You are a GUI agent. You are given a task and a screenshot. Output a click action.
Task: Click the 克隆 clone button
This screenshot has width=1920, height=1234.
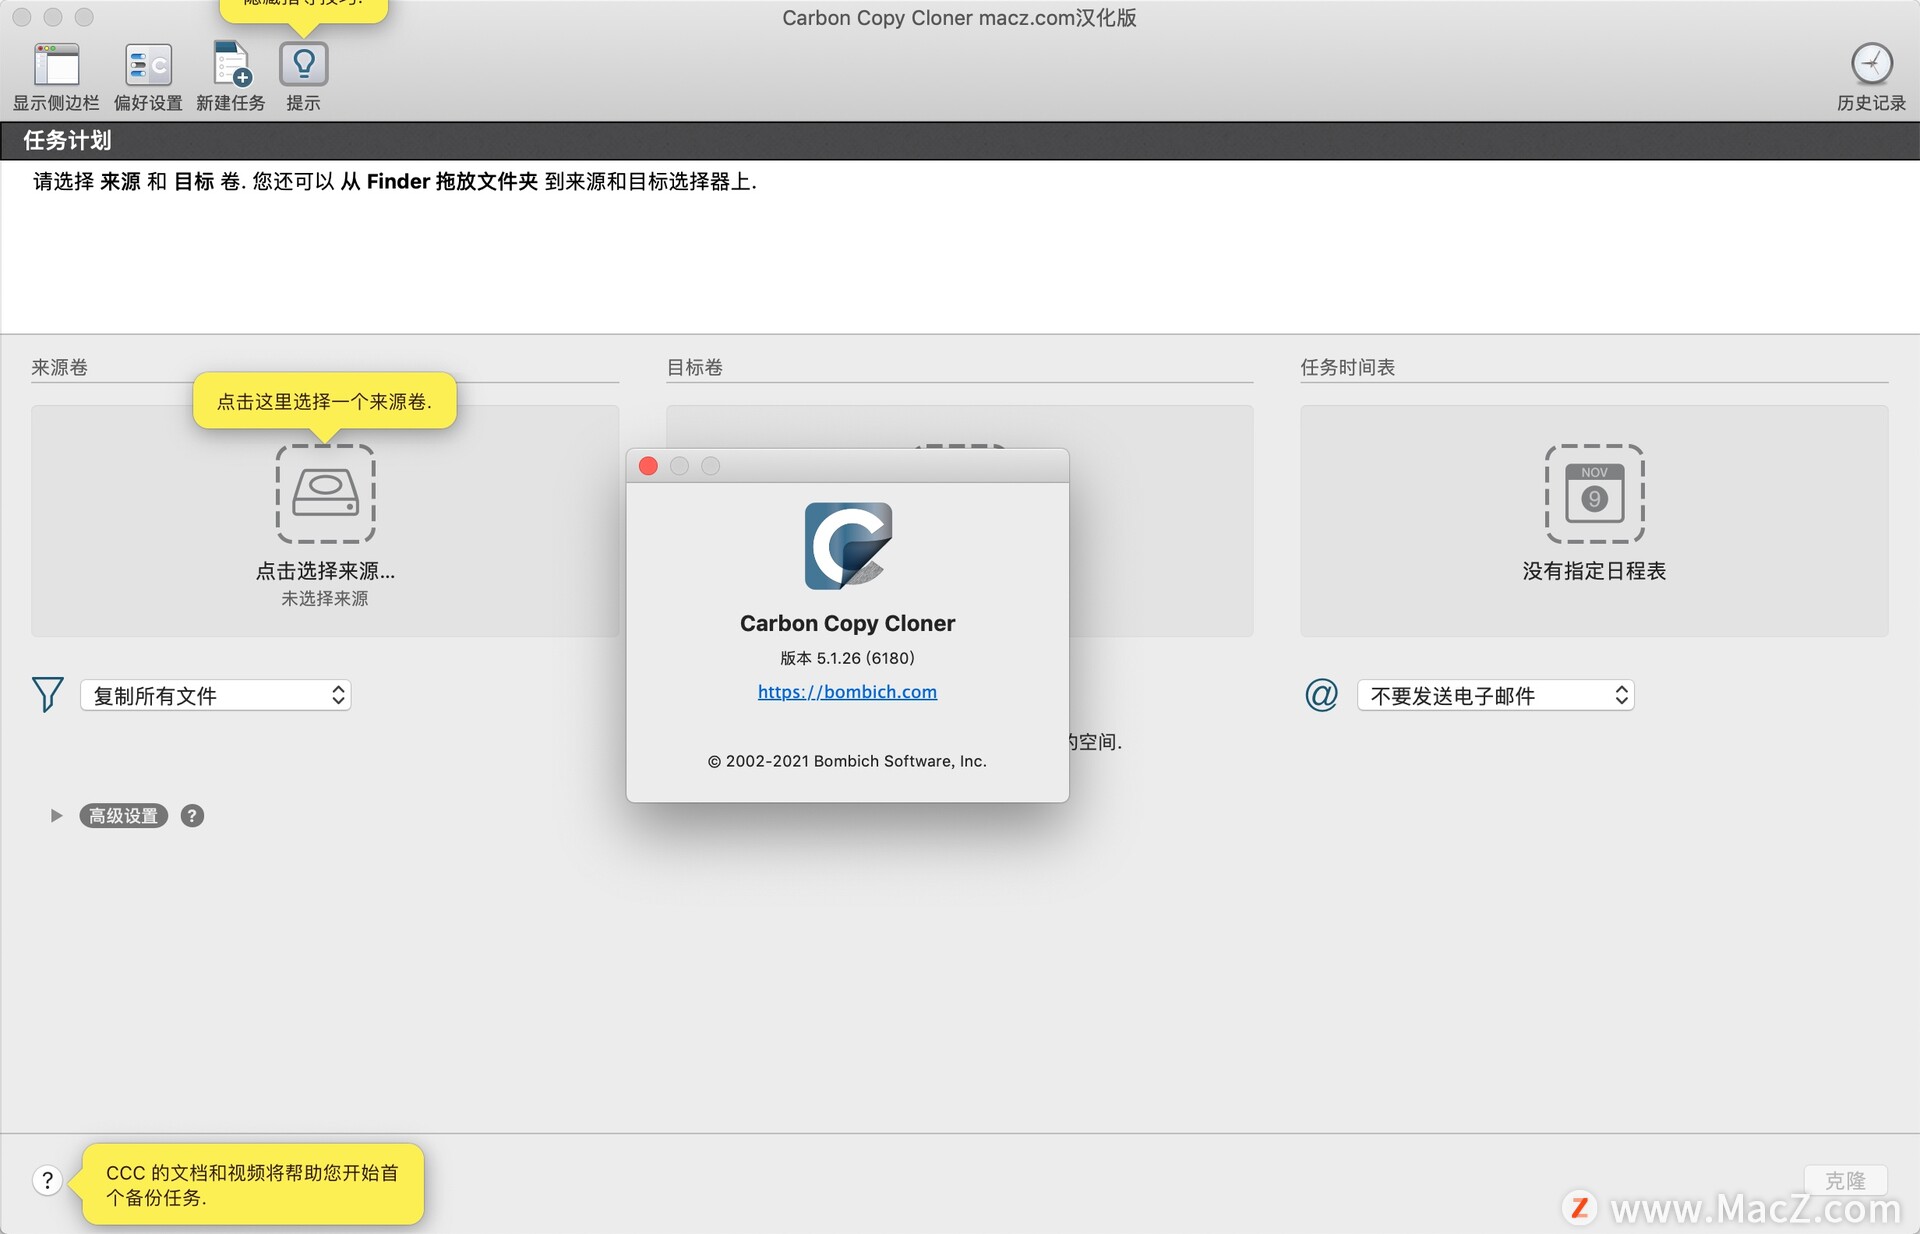(1845, 1180)
